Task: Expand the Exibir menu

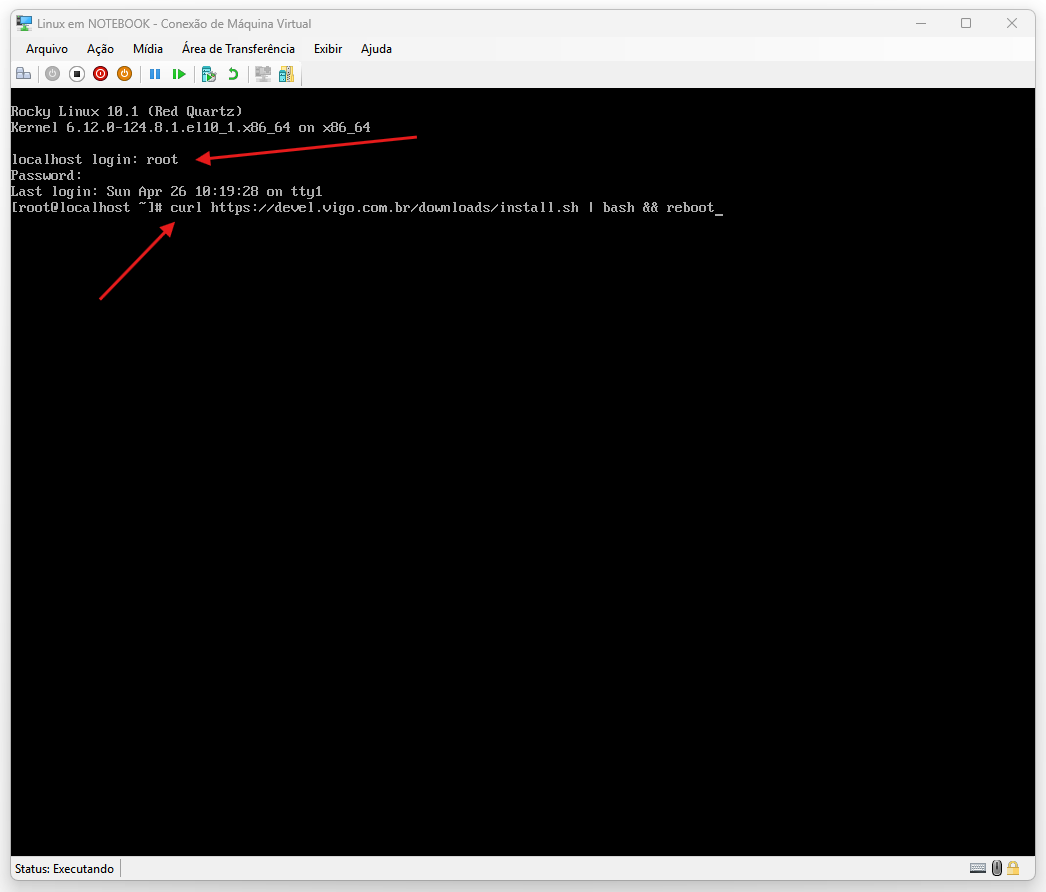Action: 327,49
